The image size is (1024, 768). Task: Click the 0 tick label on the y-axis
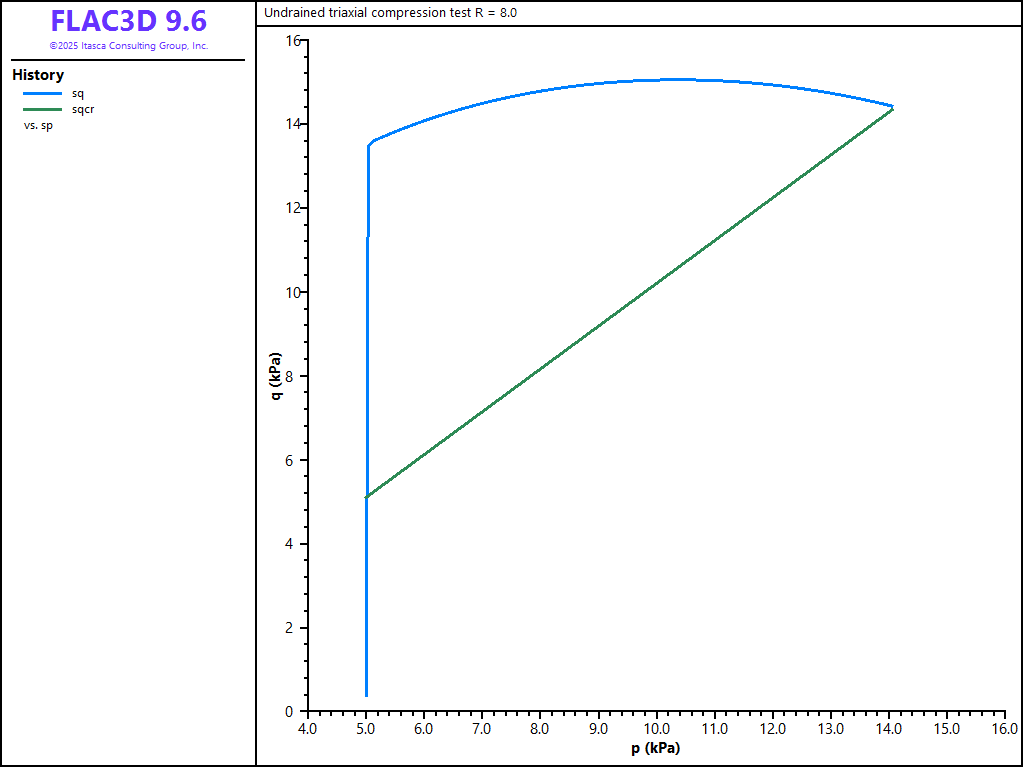[x=289, y=712]
